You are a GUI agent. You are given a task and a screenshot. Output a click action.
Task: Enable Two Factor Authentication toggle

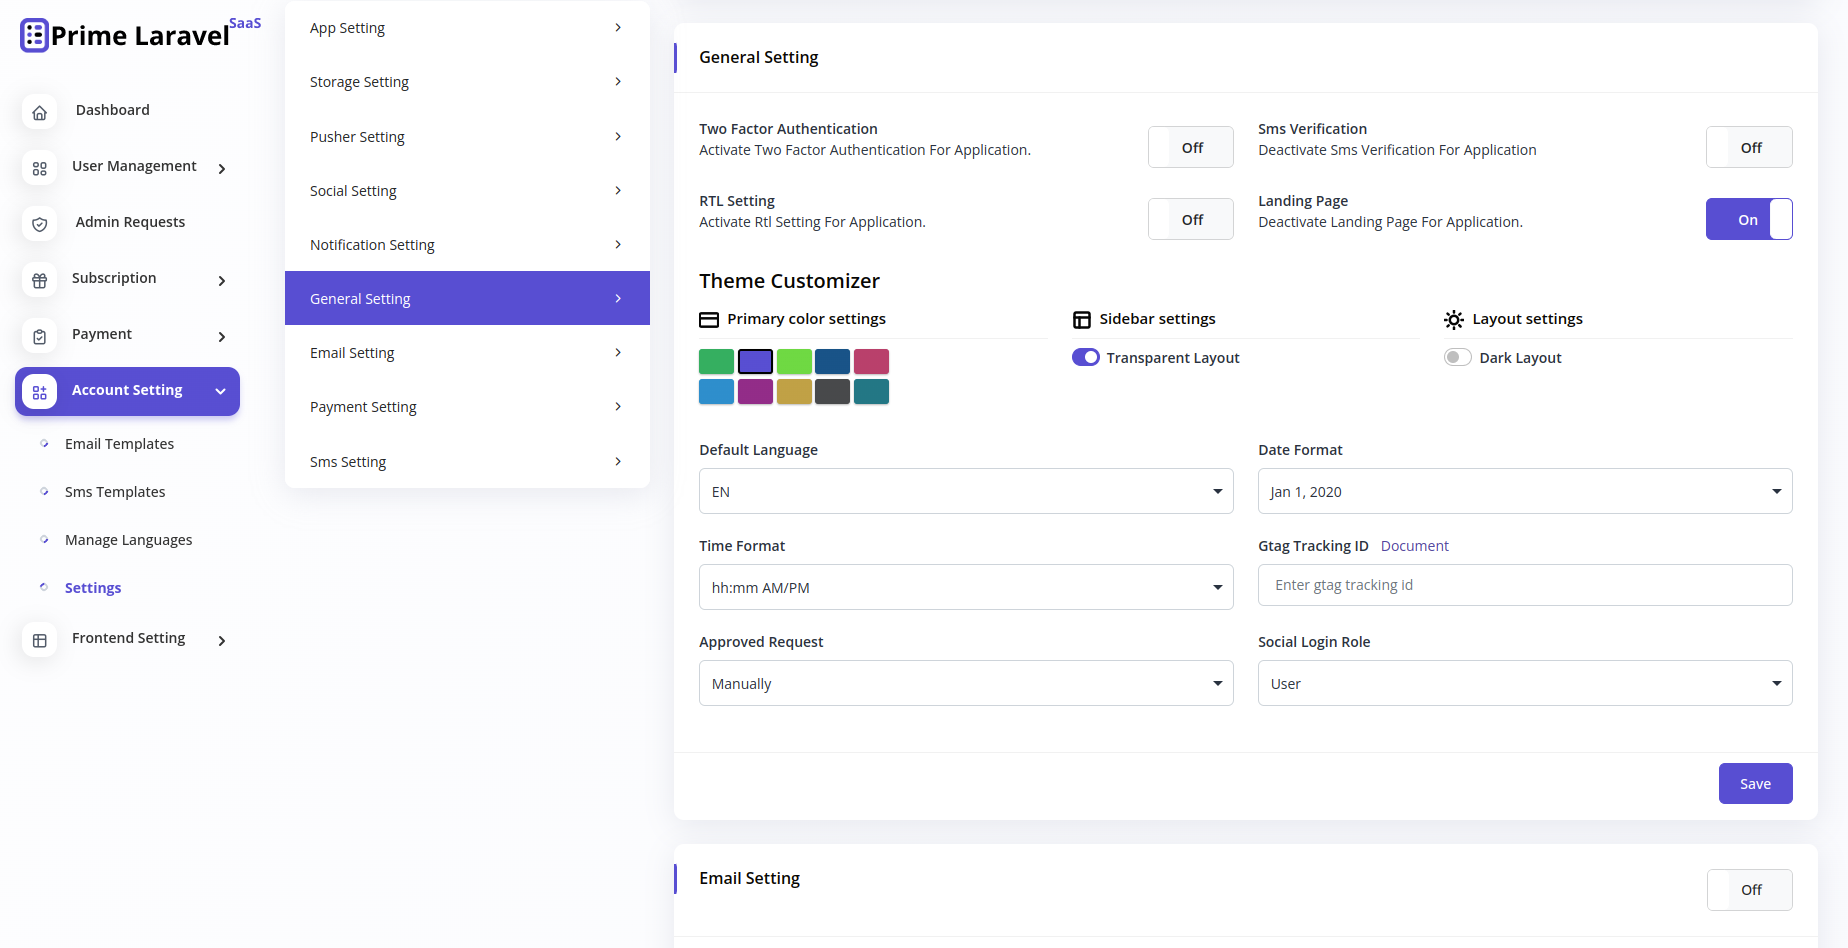tap(1190, 146)
